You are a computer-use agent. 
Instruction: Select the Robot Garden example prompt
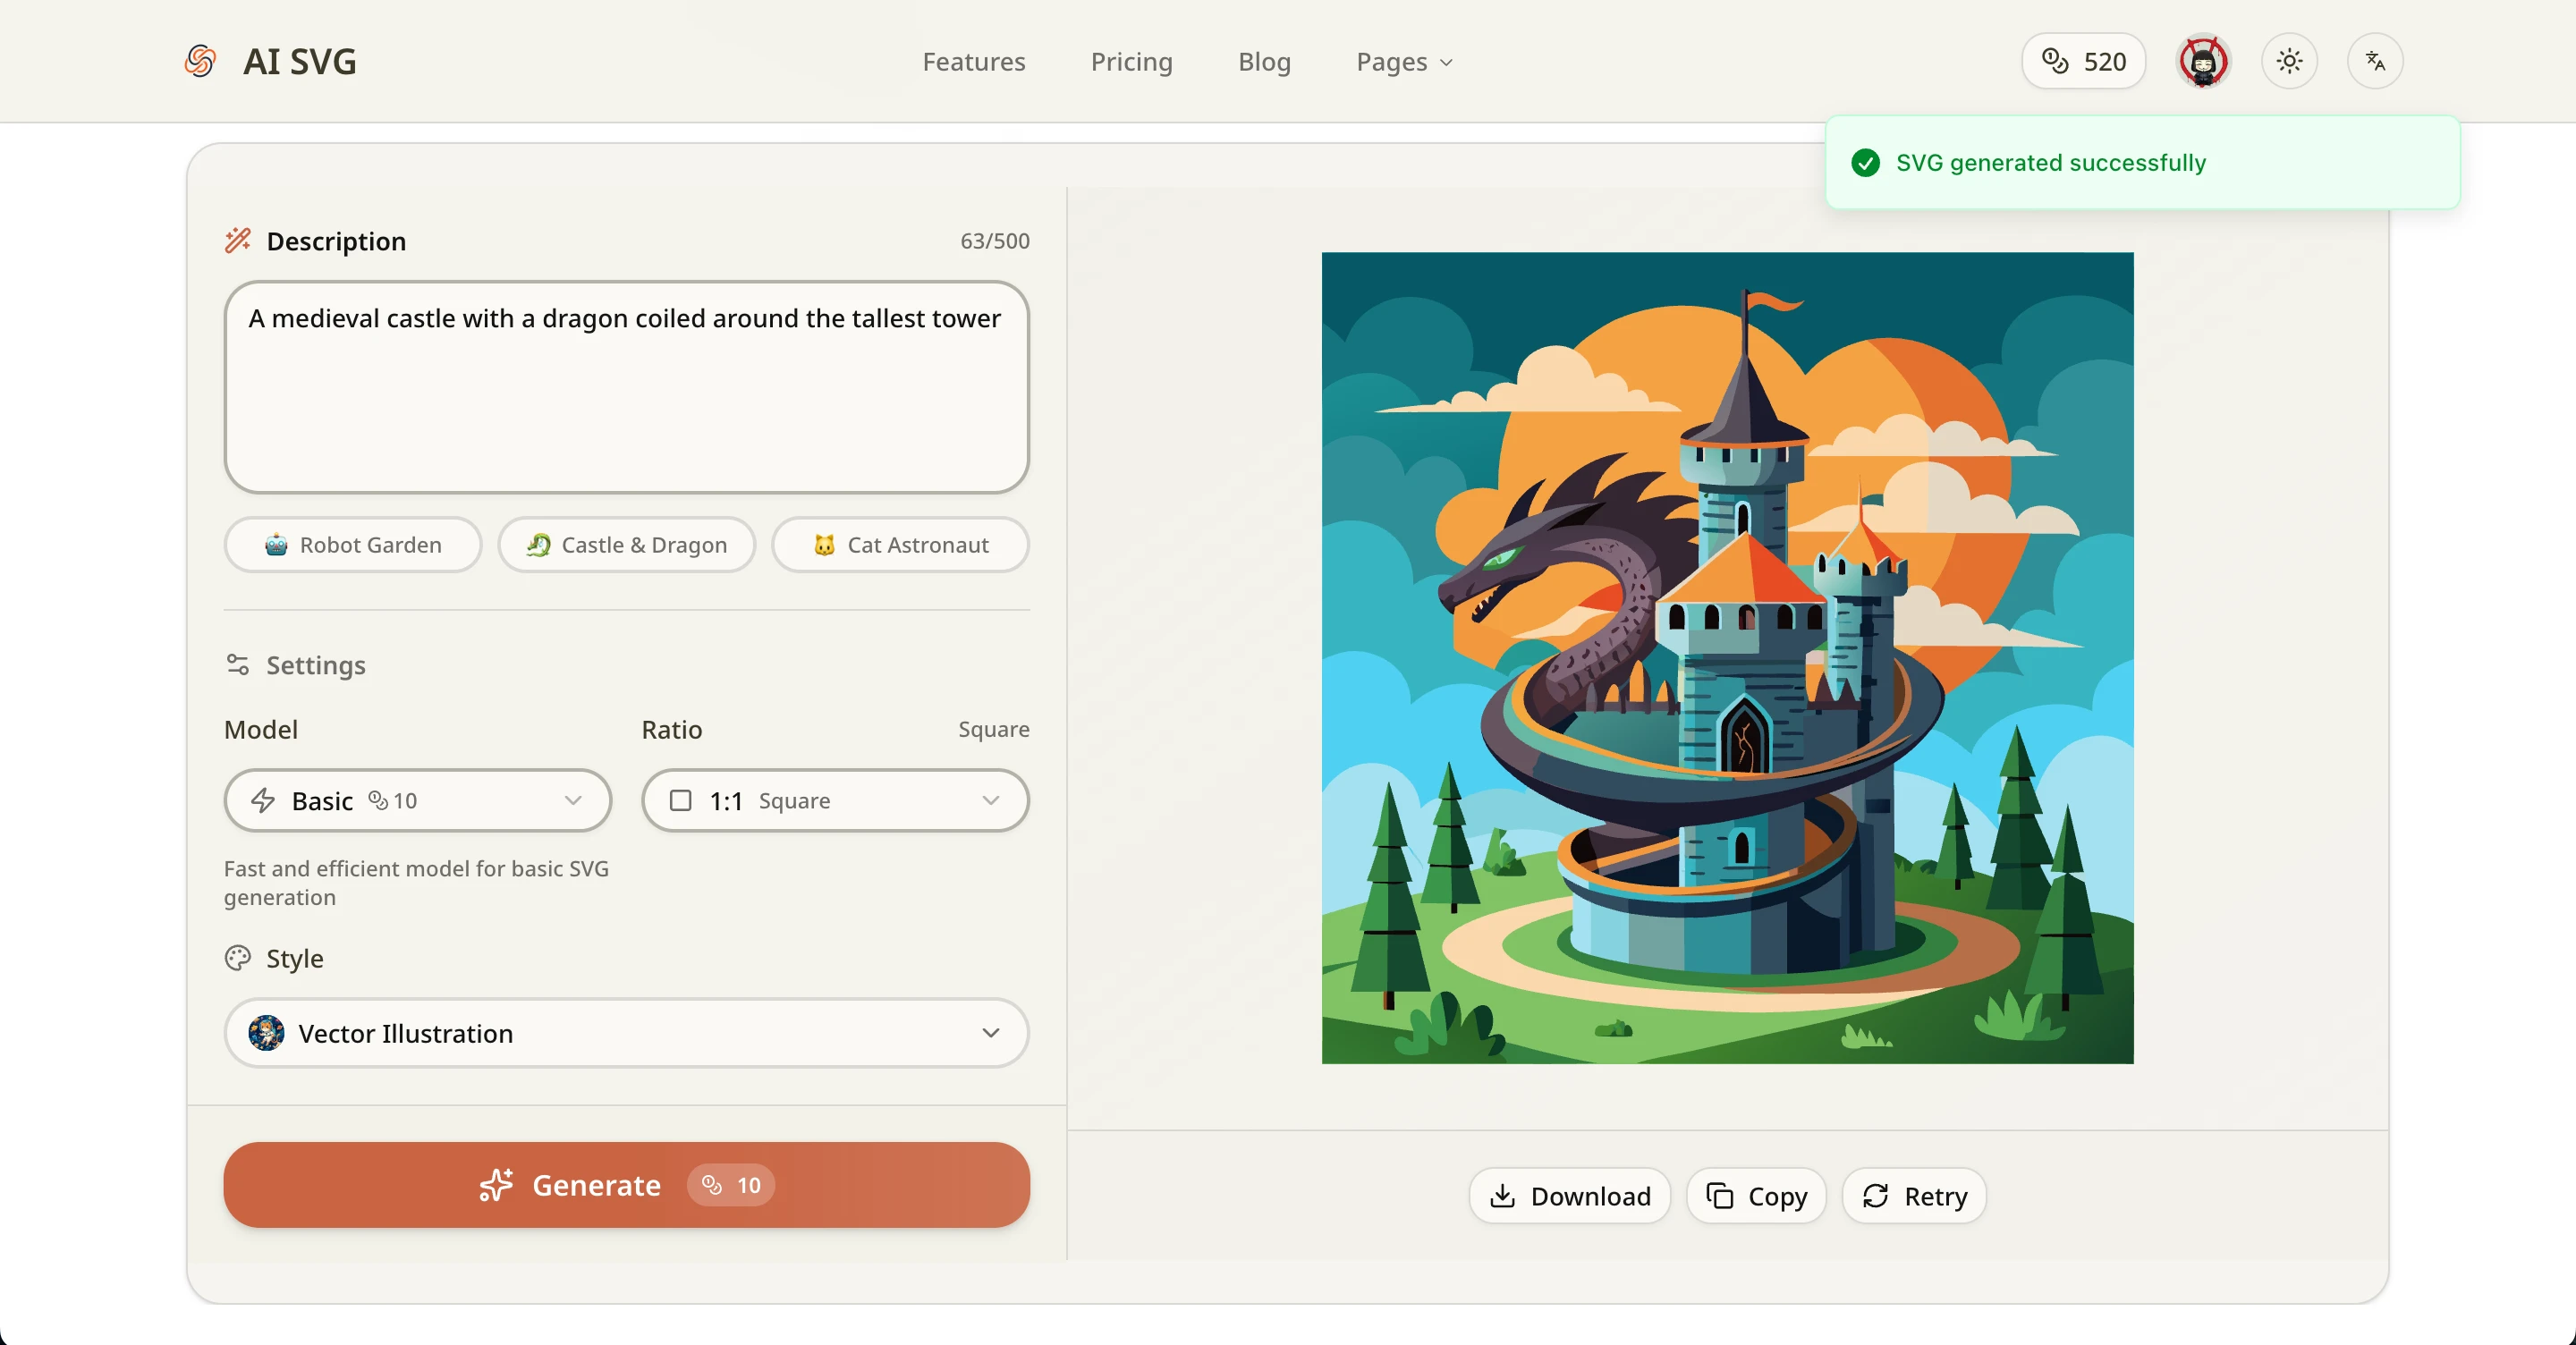point(353,545)
